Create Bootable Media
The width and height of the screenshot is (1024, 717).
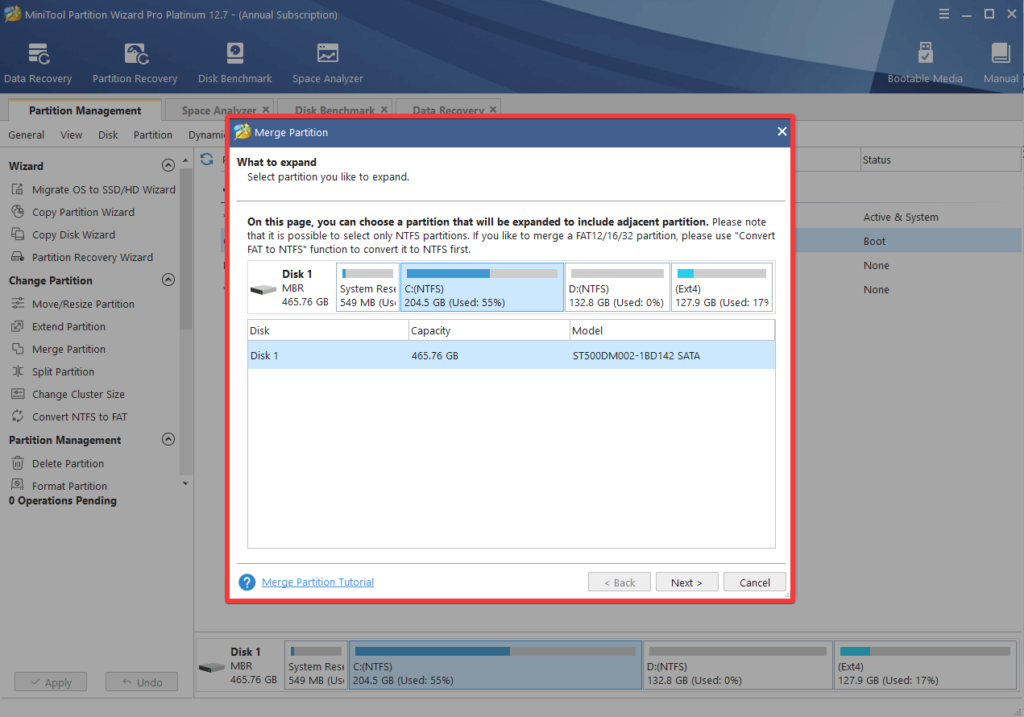click(925, 63)
